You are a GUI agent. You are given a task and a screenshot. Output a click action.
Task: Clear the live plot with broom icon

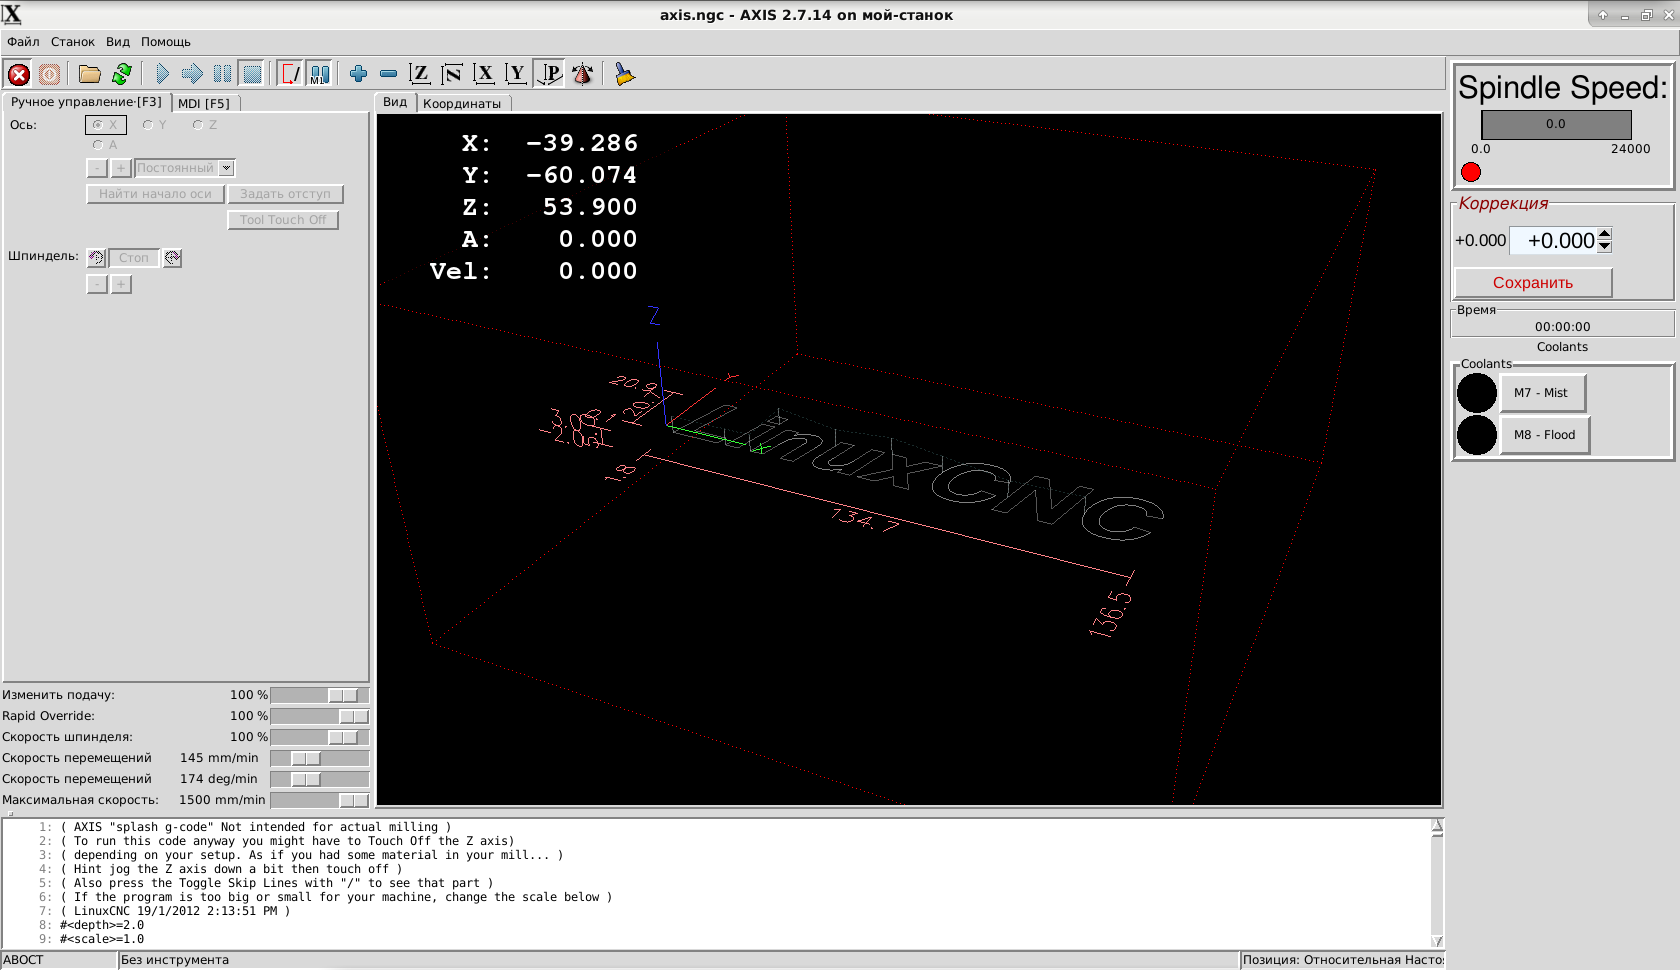coord(625,74)
